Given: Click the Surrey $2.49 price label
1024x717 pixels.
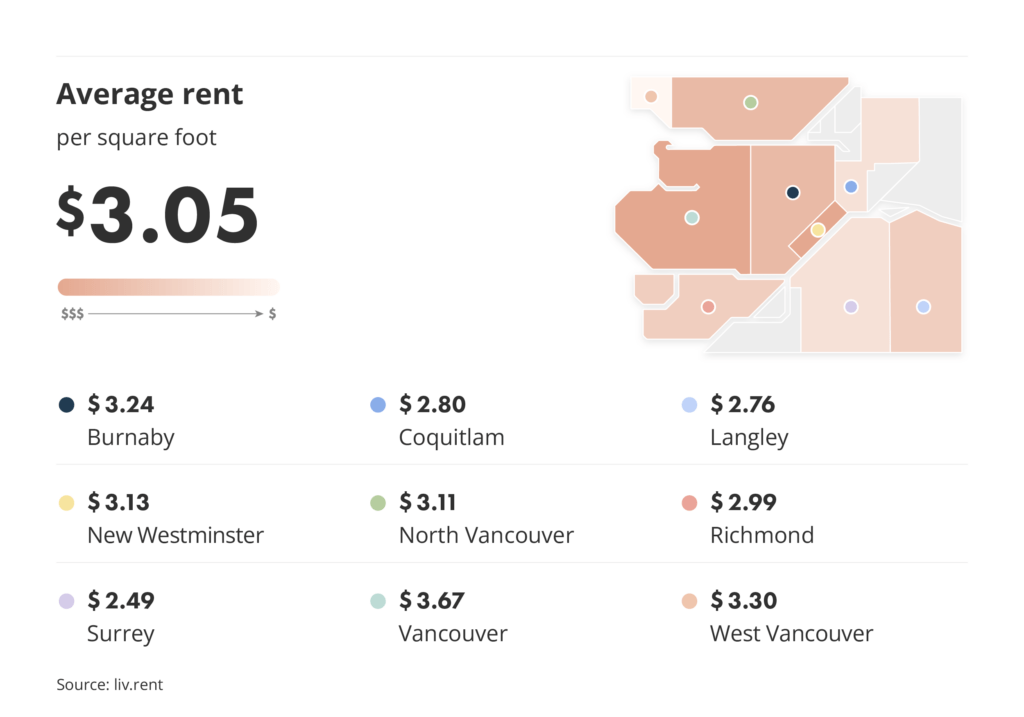Looking at the screenshot, I should pos(121,601).
